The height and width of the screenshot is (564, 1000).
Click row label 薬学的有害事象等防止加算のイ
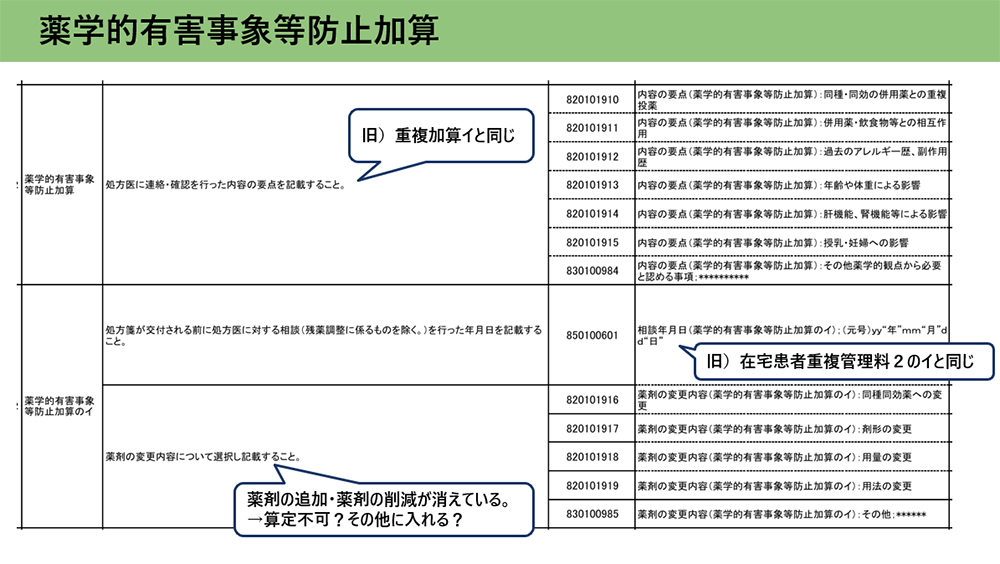[59, 406]
